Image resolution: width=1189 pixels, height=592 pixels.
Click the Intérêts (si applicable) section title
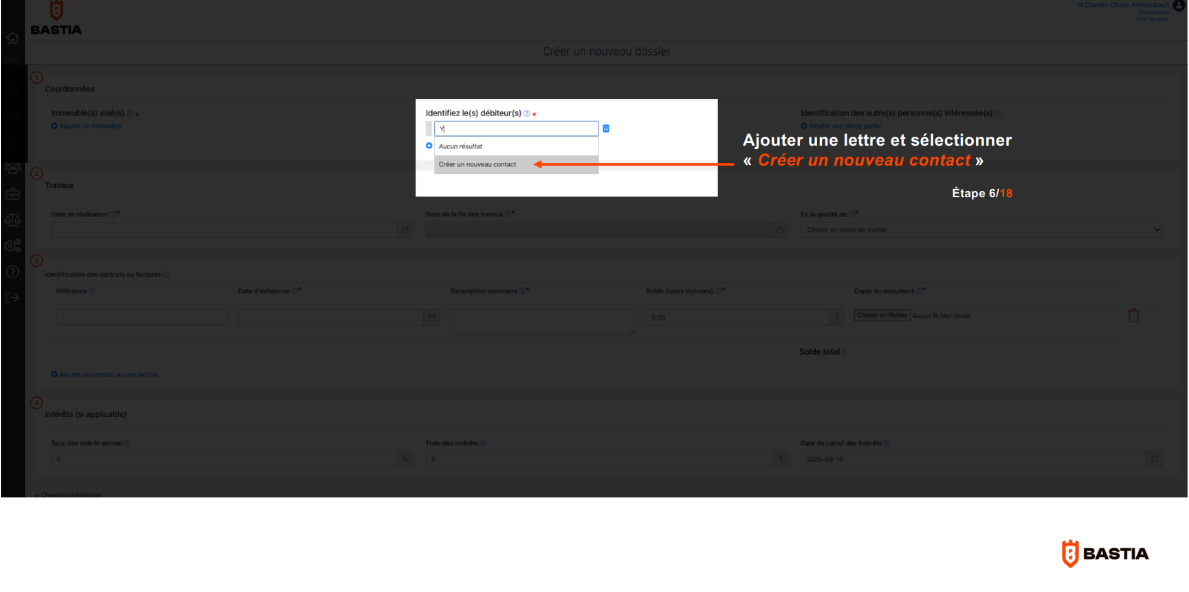coord(86,414)
